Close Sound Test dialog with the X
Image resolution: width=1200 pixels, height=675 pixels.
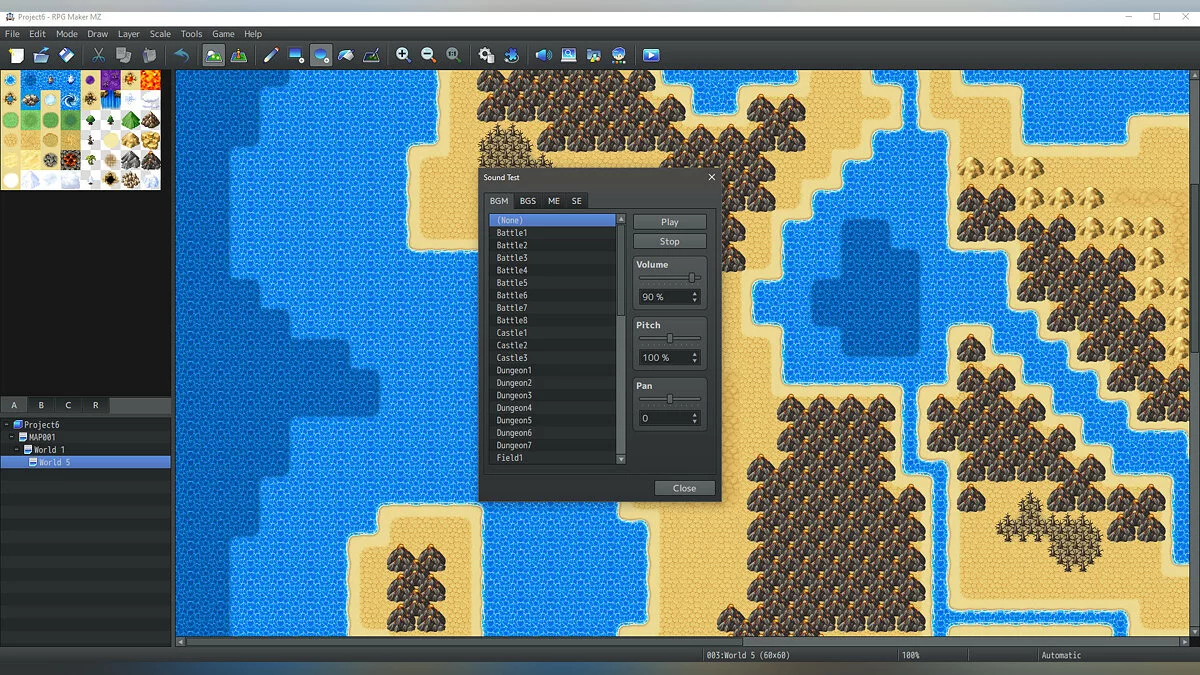click(712, 177)
